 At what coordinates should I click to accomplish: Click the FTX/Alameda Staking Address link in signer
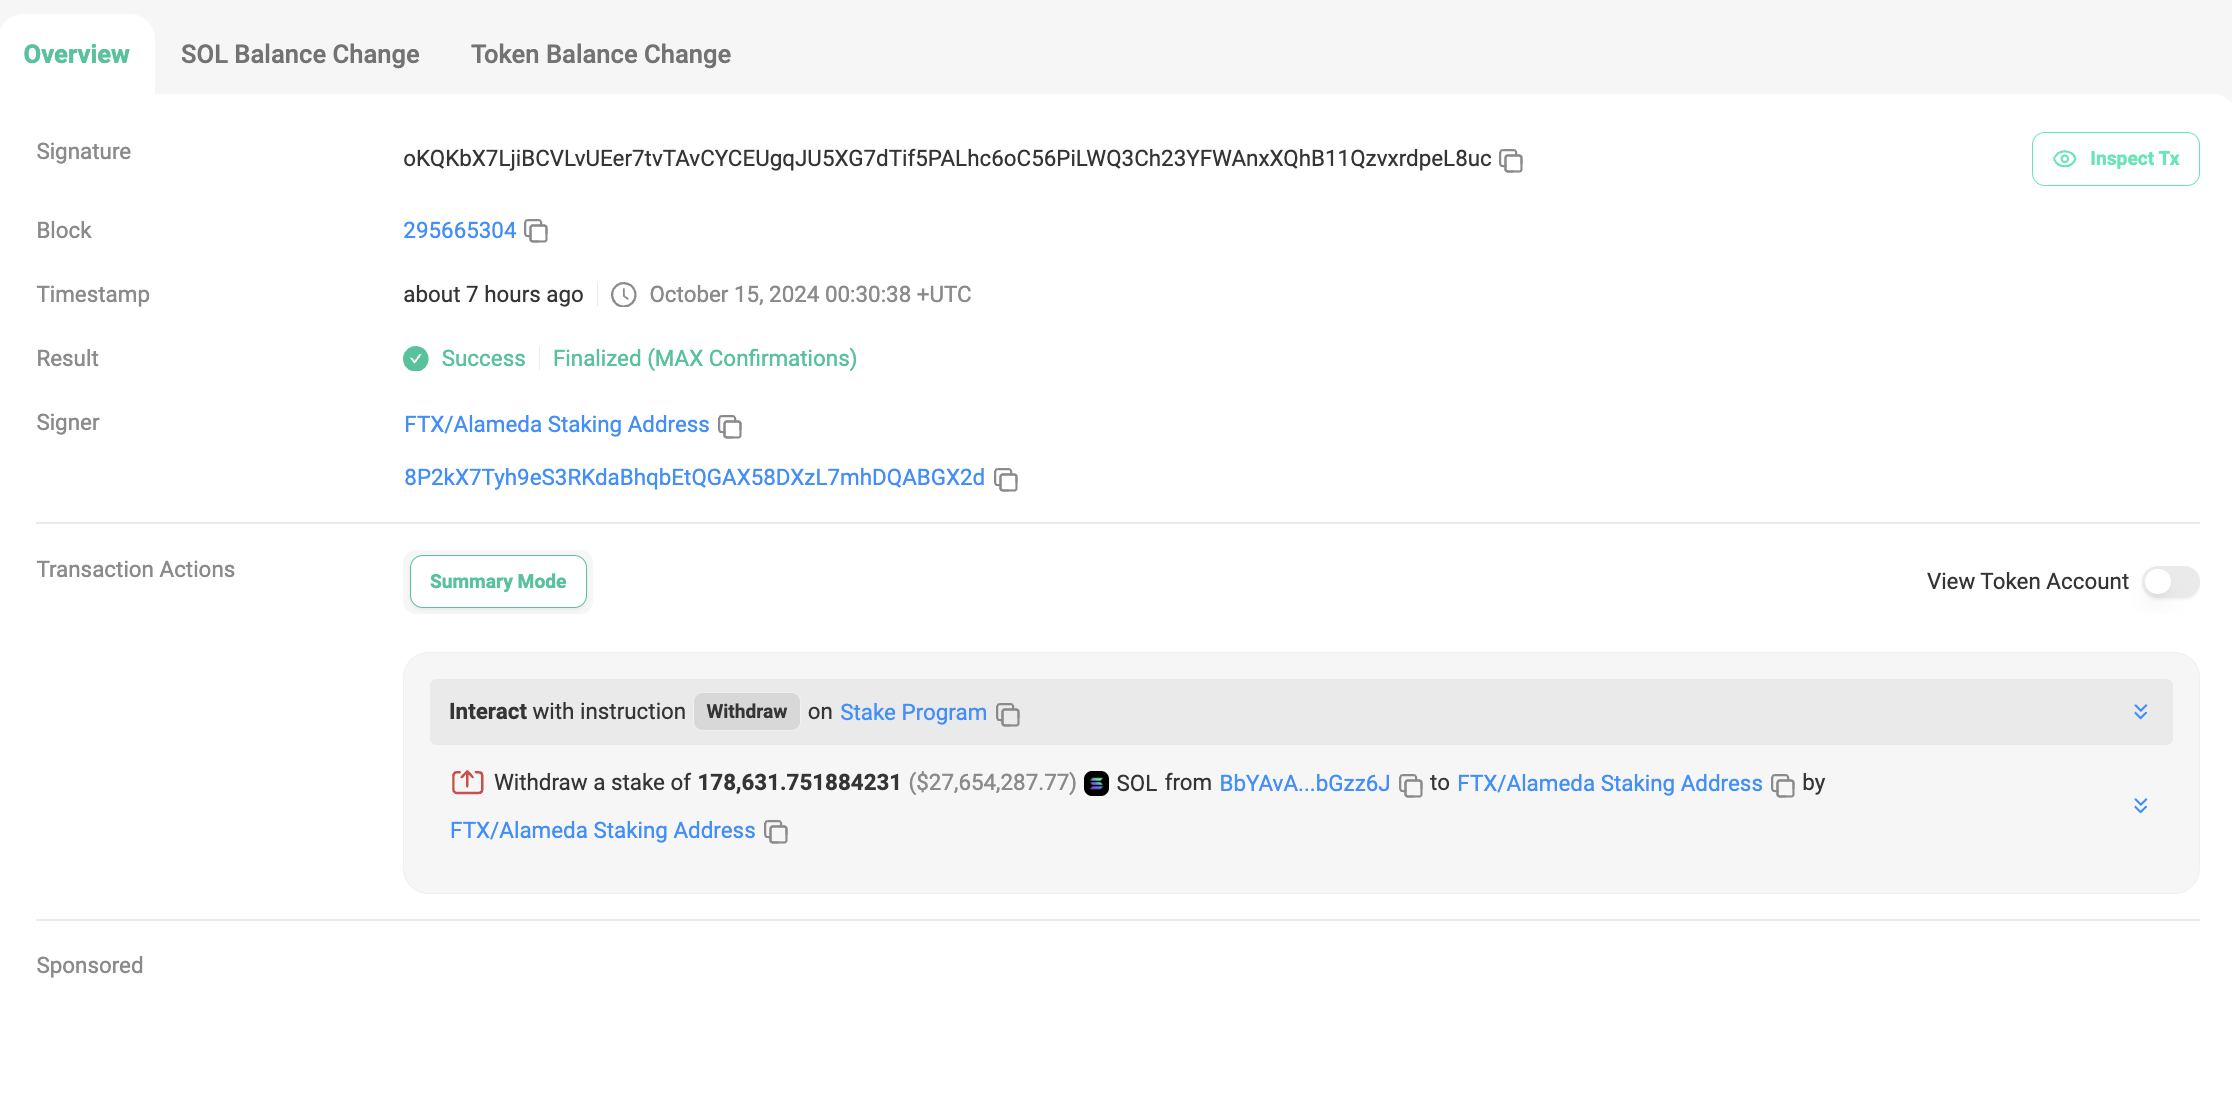coord(555,423)
